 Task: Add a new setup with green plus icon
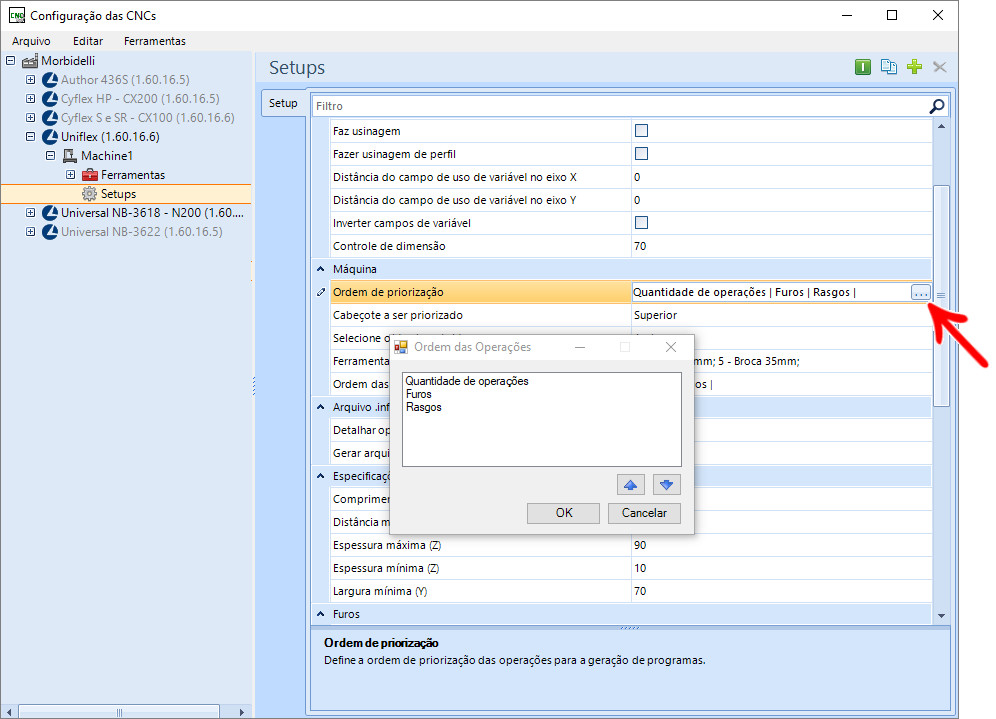point(914,67)
